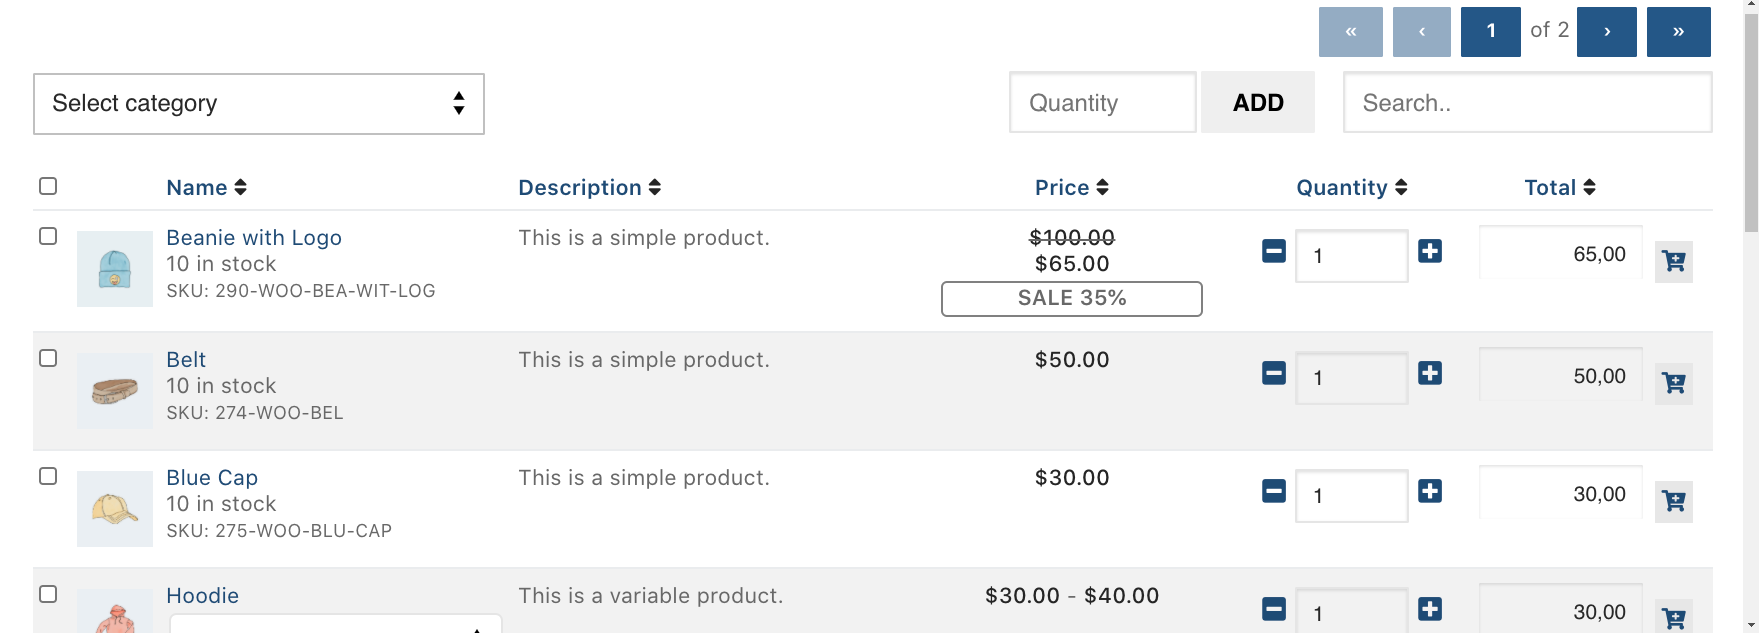The width and height of the screenshot is (1759, 633).
Task: Tick the checkbox for Beanie with Logo
Action: click(x=47, y=236)
